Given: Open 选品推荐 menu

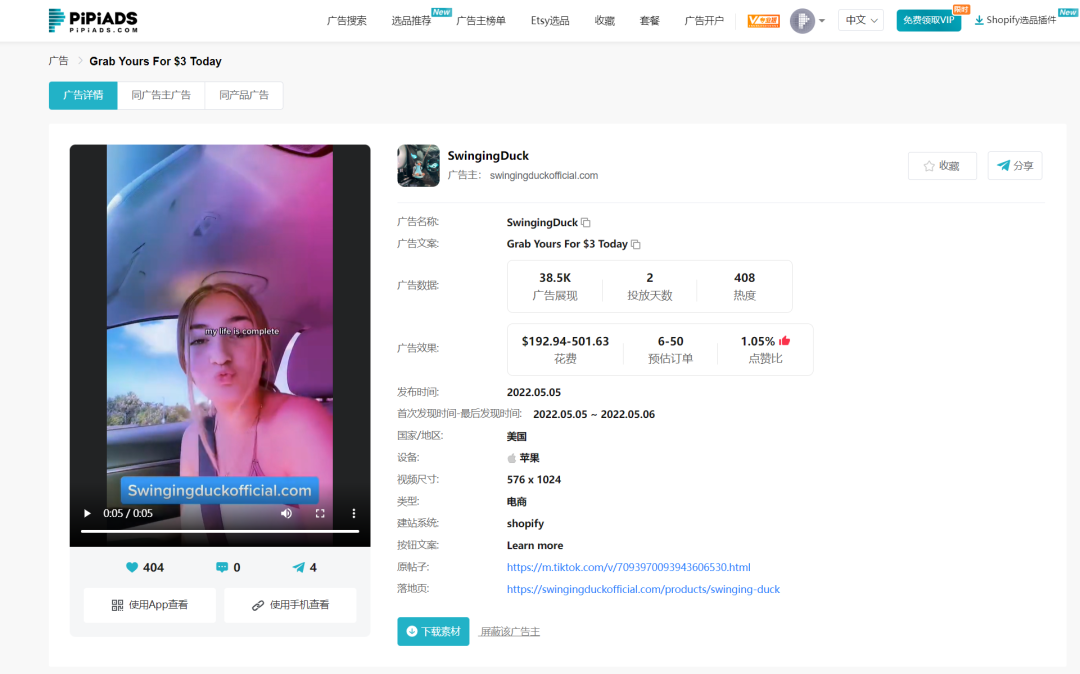Looking at the screenshot, I should [411, 21].
